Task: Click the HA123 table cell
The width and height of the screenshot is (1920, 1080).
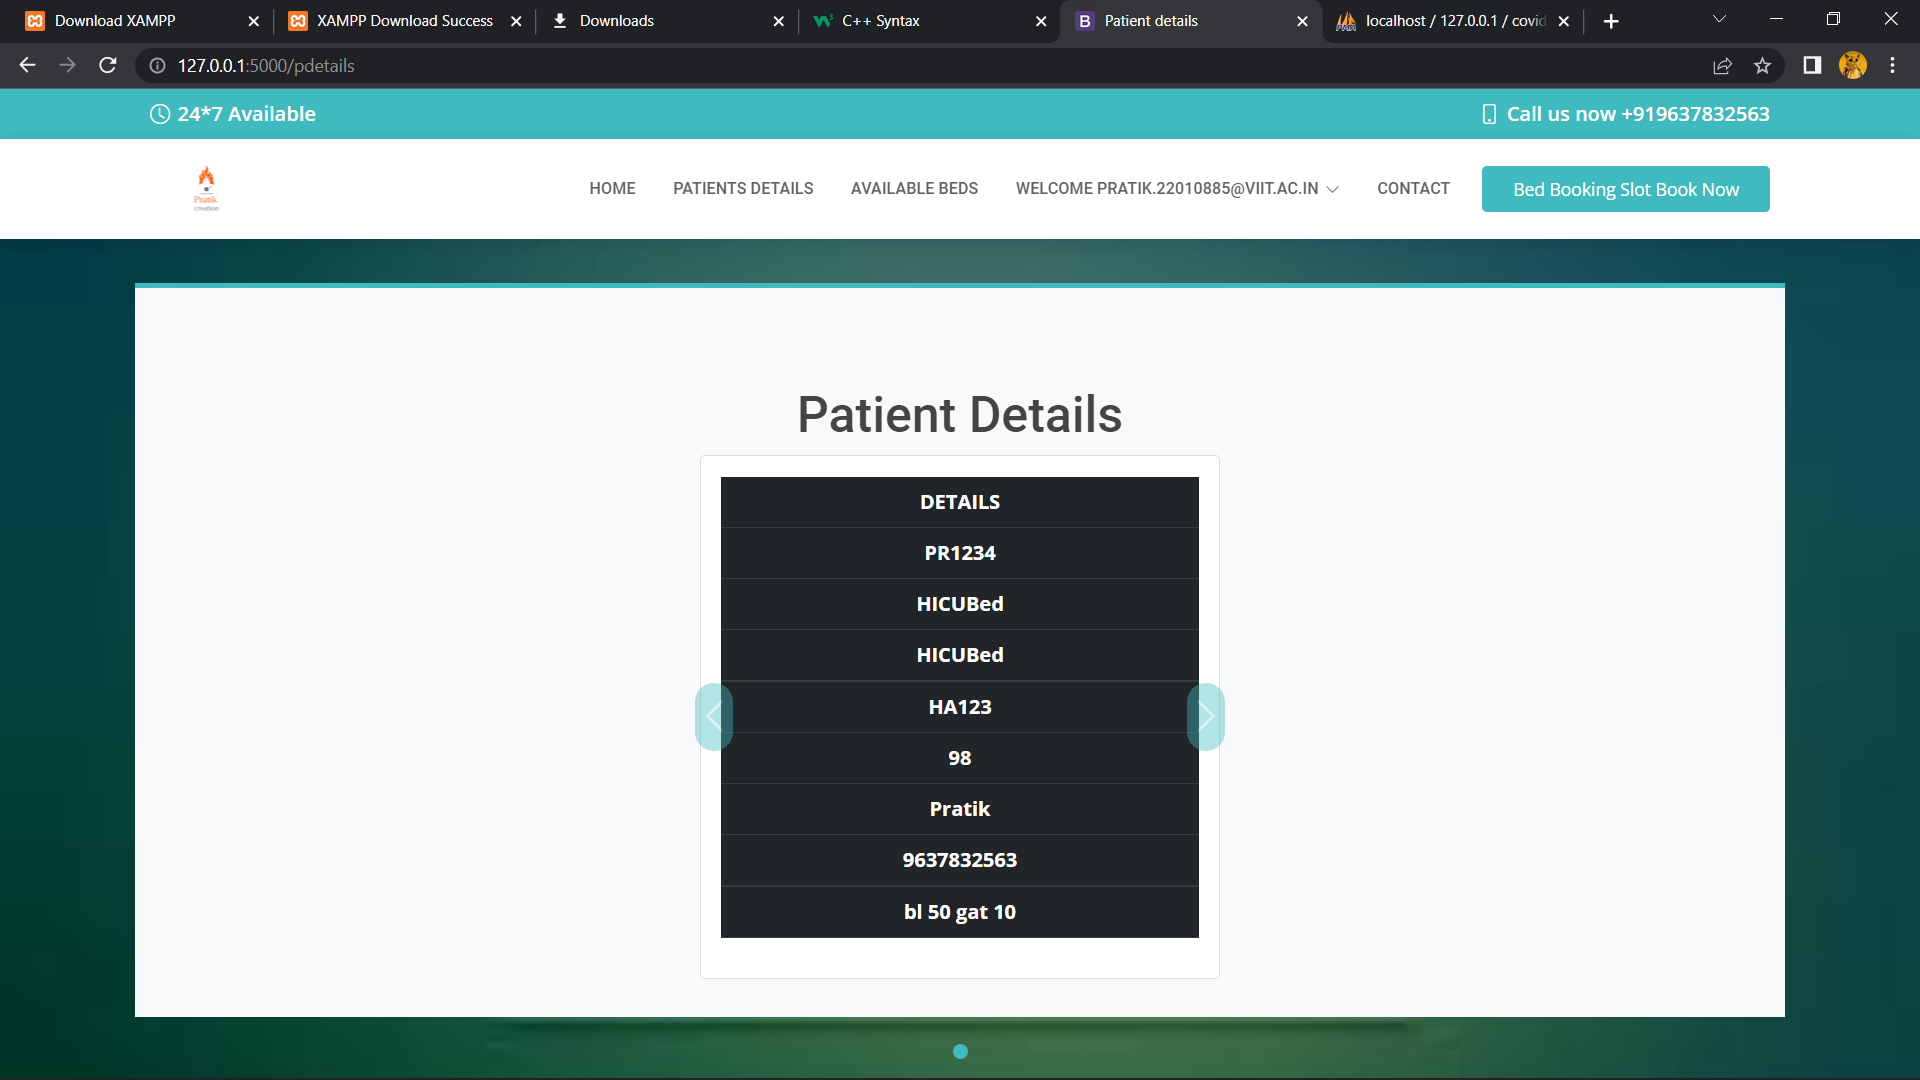Action: (x=960, y=707)
